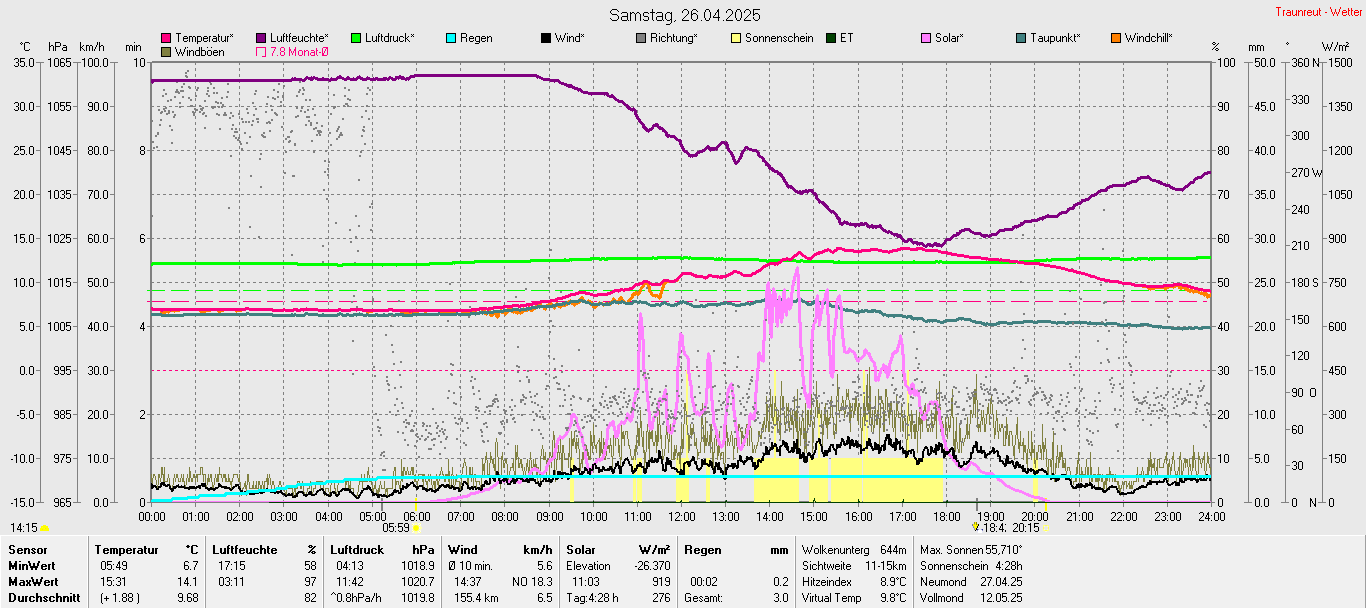Screen dimensions: 1366x608
Task: Click the purple Luftfeuchte legend swatch
Action: pos(262,38)
